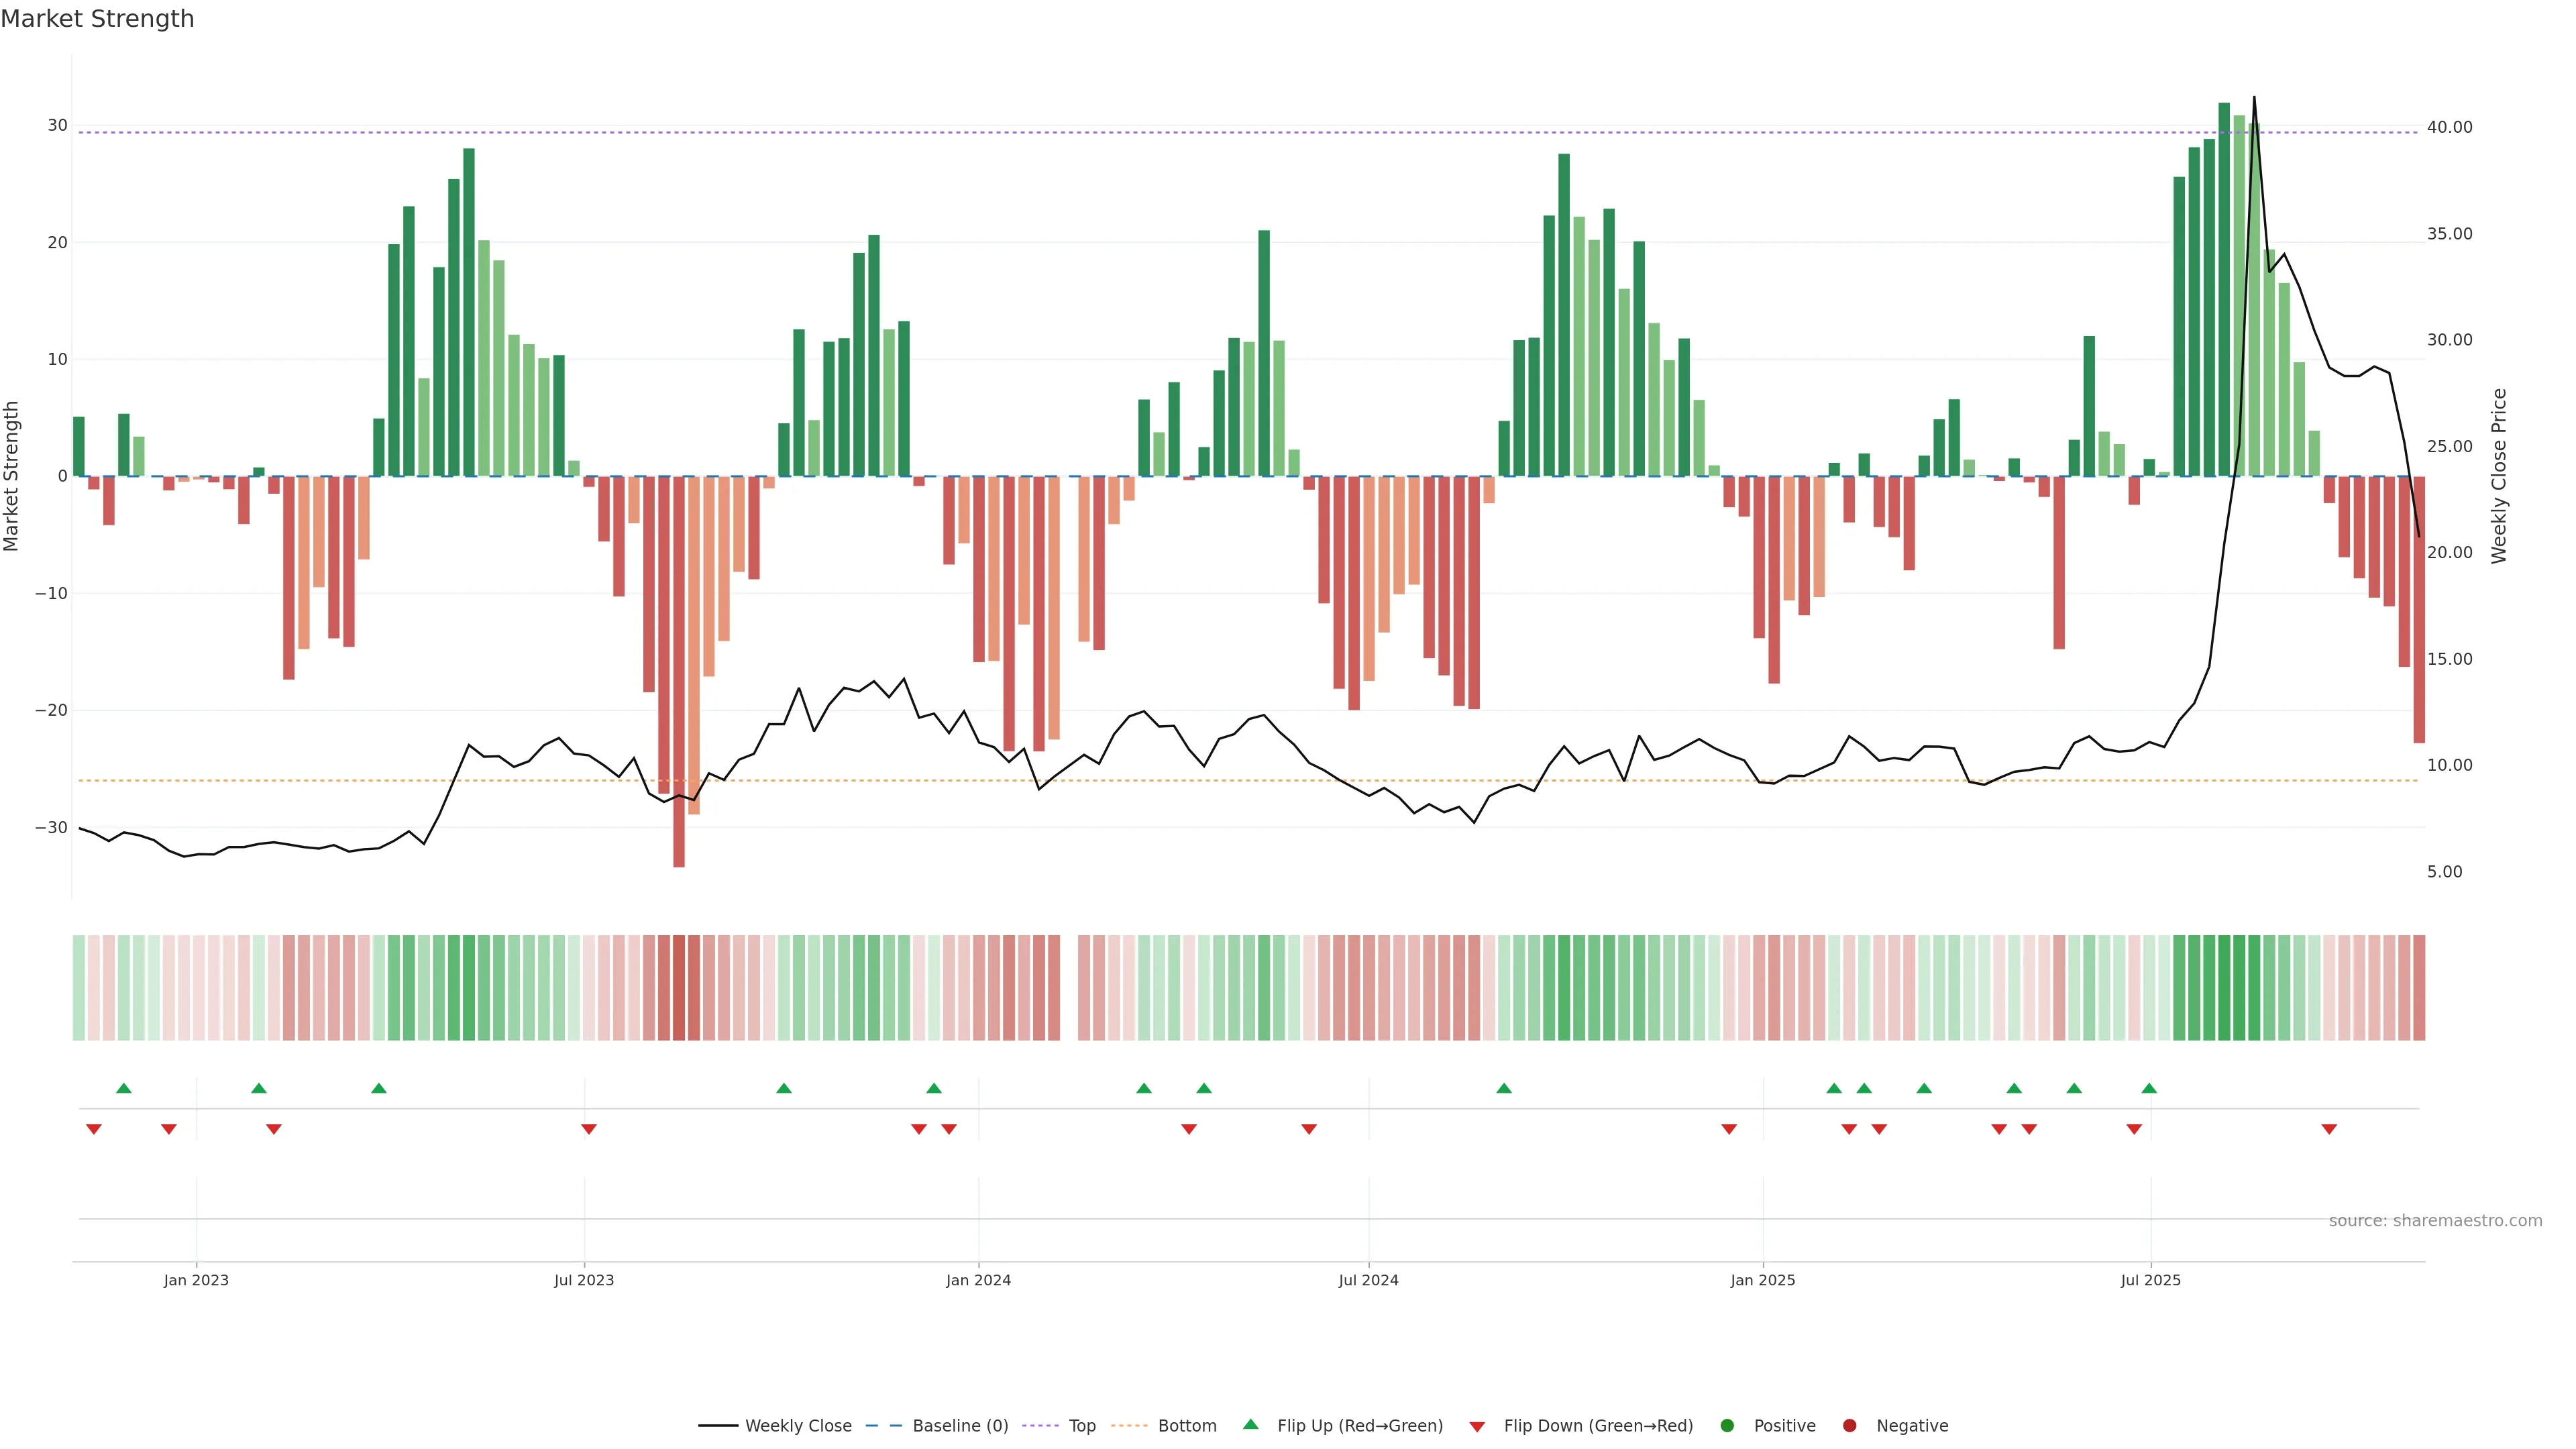Click the green Positive circle in legend
This screenshot has height=1449, width=2576.
(1727, 1426)
